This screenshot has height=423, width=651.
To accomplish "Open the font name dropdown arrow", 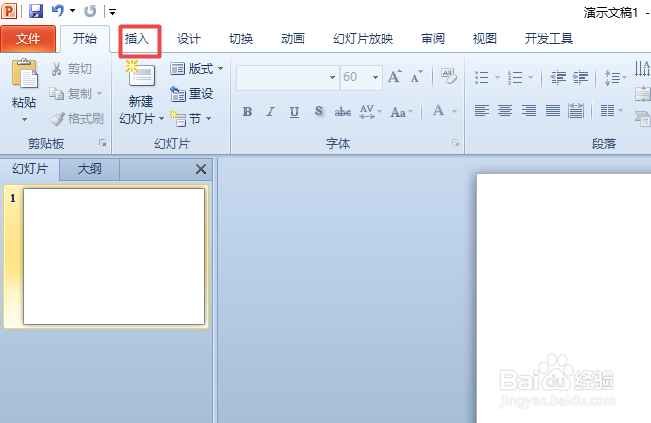I will click(x=333, y=78).
